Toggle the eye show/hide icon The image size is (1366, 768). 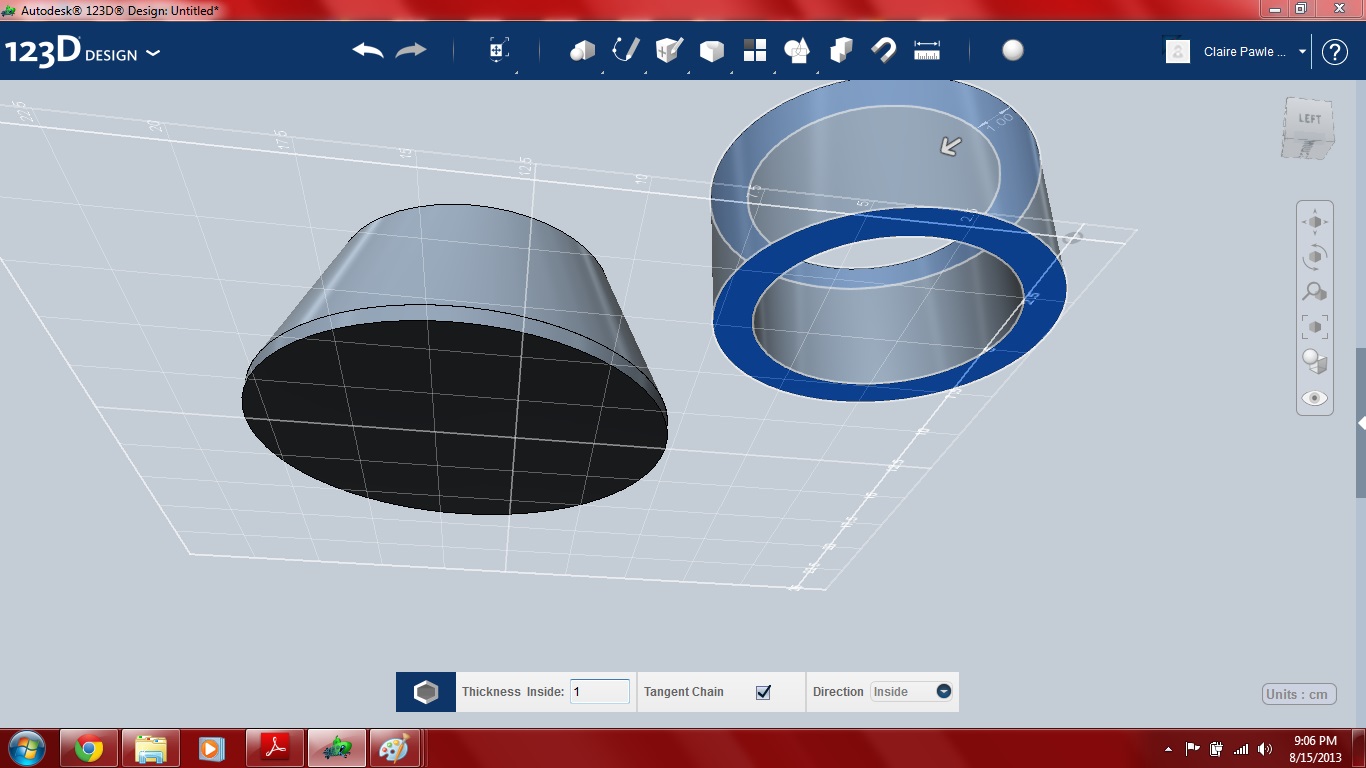(x=1315, y=398)
